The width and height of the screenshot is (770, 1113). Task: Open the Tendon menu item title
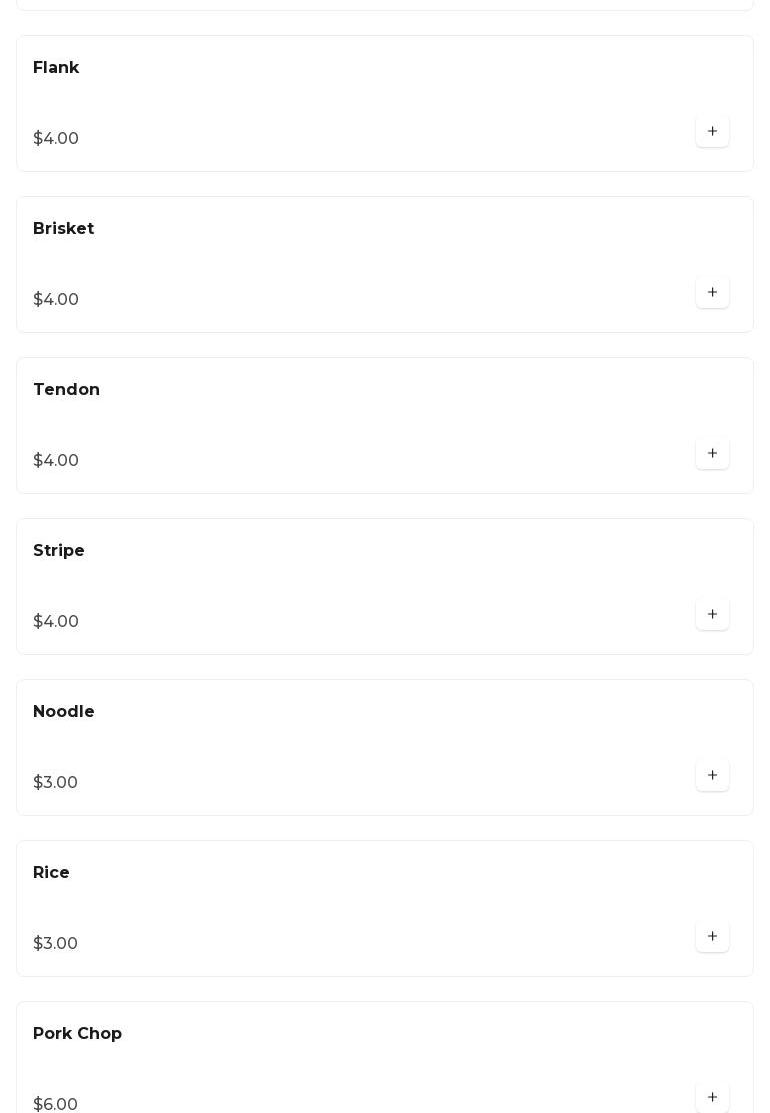66,390
